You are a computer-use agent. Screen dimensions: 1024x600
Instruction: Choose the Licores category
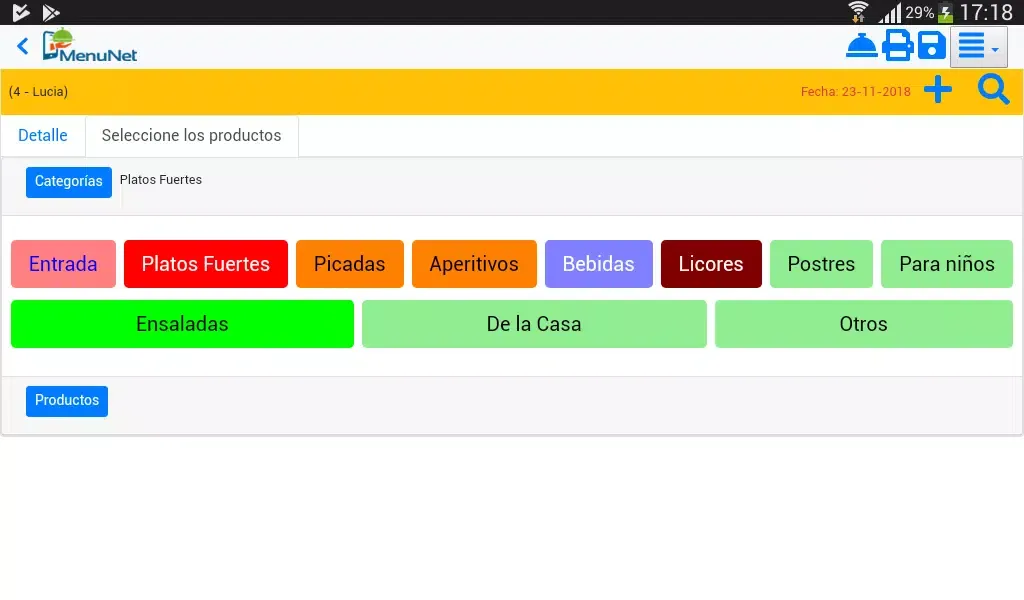(711, 264)
